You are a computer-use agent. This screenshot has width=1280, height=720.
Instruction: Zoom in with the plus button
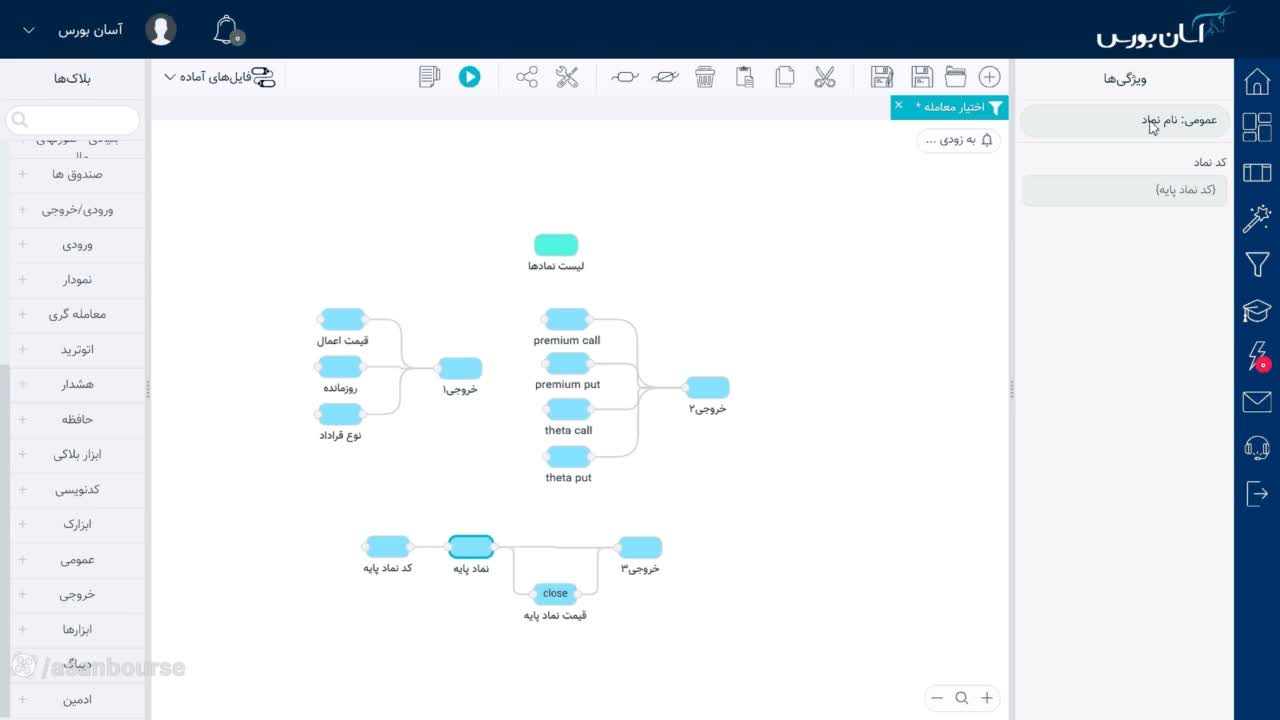(x=987, y=698)
